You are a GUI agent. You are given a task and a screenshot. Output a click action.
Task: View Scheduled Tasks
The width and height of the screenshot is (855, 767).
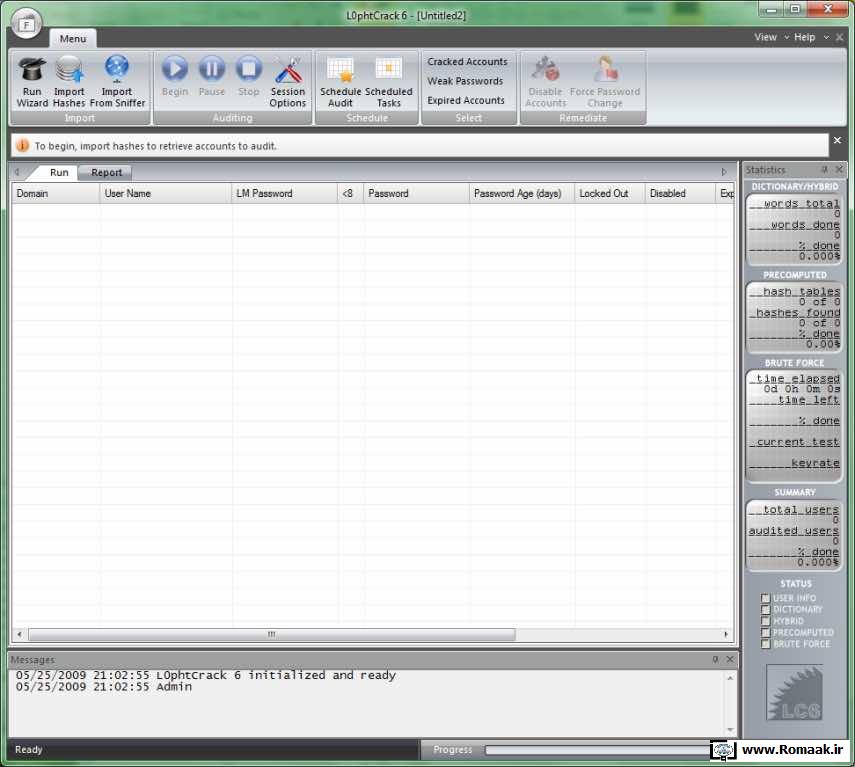pyautogui.click(x=389, y=82)
